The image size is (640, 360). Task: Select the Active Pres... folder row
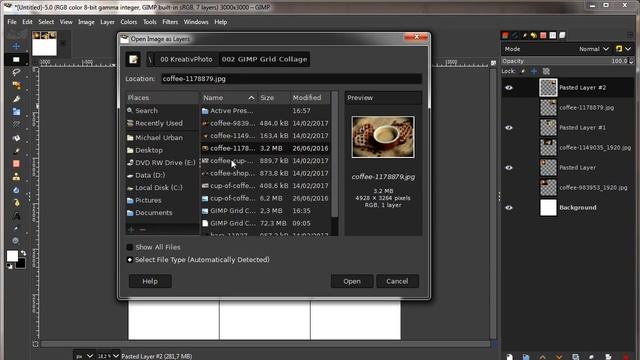(x=265, y=111)
